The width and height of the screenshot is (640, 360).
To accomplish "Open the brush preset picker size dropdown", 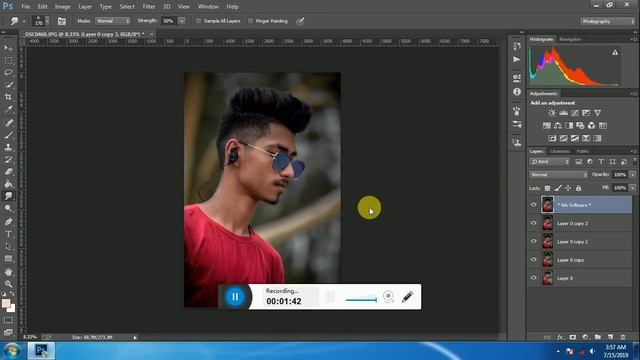I will [47, 21].
